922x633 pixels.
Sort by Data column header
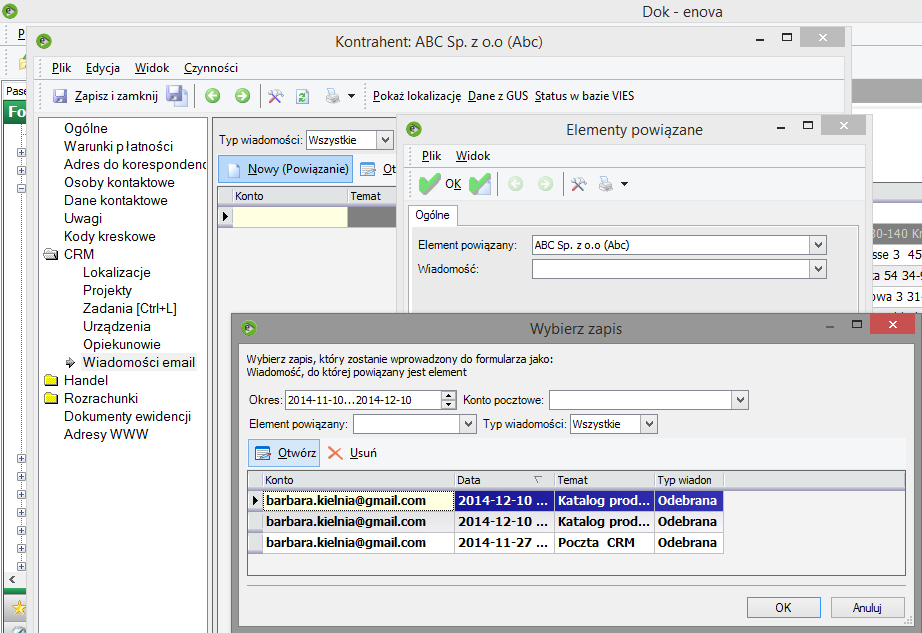point(504,480)
